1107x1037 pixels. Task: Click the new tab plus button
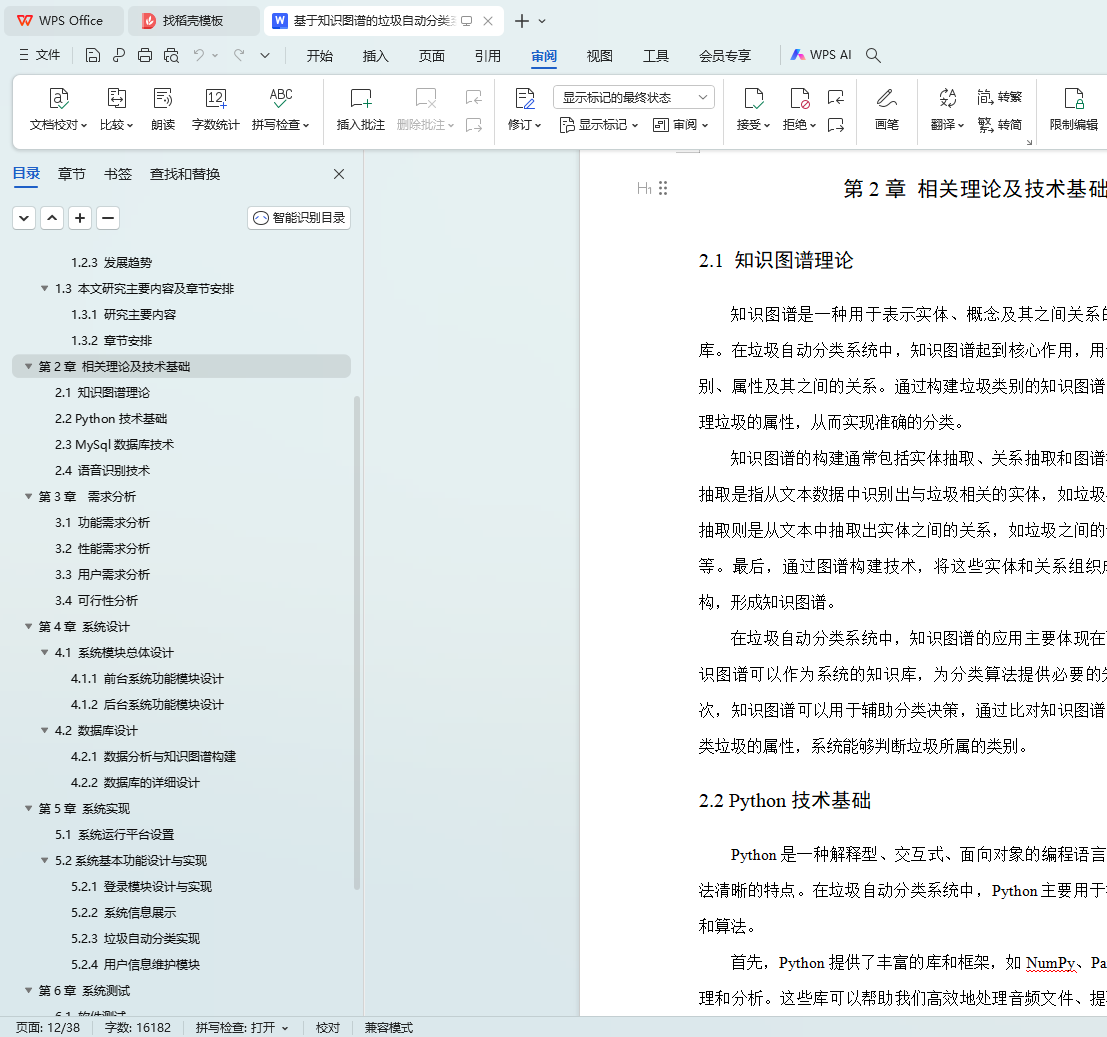coord(522,21)
